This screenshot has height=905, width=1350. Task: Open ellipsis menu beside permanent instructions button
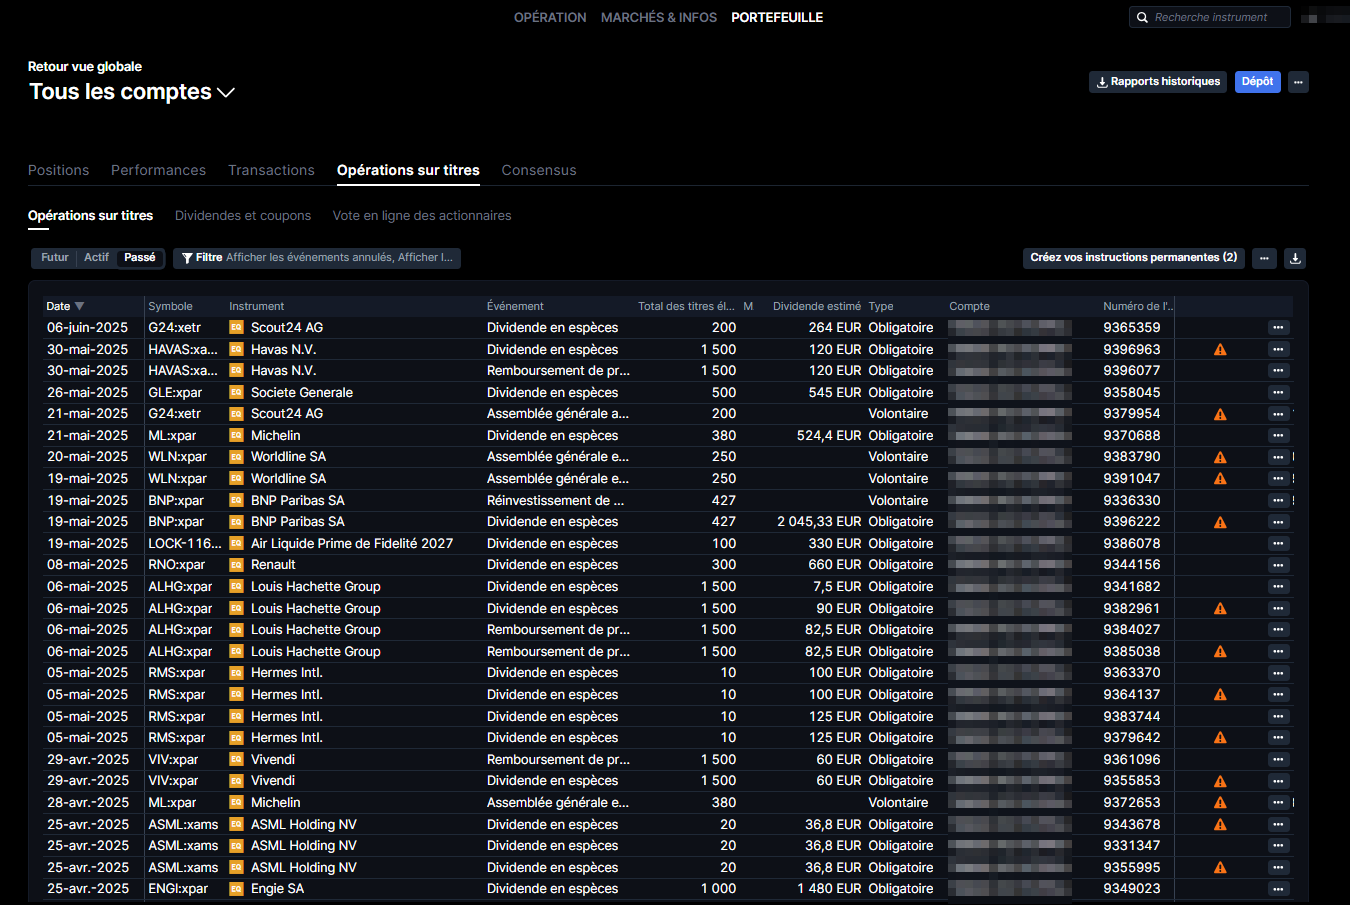coord(1264,258)
